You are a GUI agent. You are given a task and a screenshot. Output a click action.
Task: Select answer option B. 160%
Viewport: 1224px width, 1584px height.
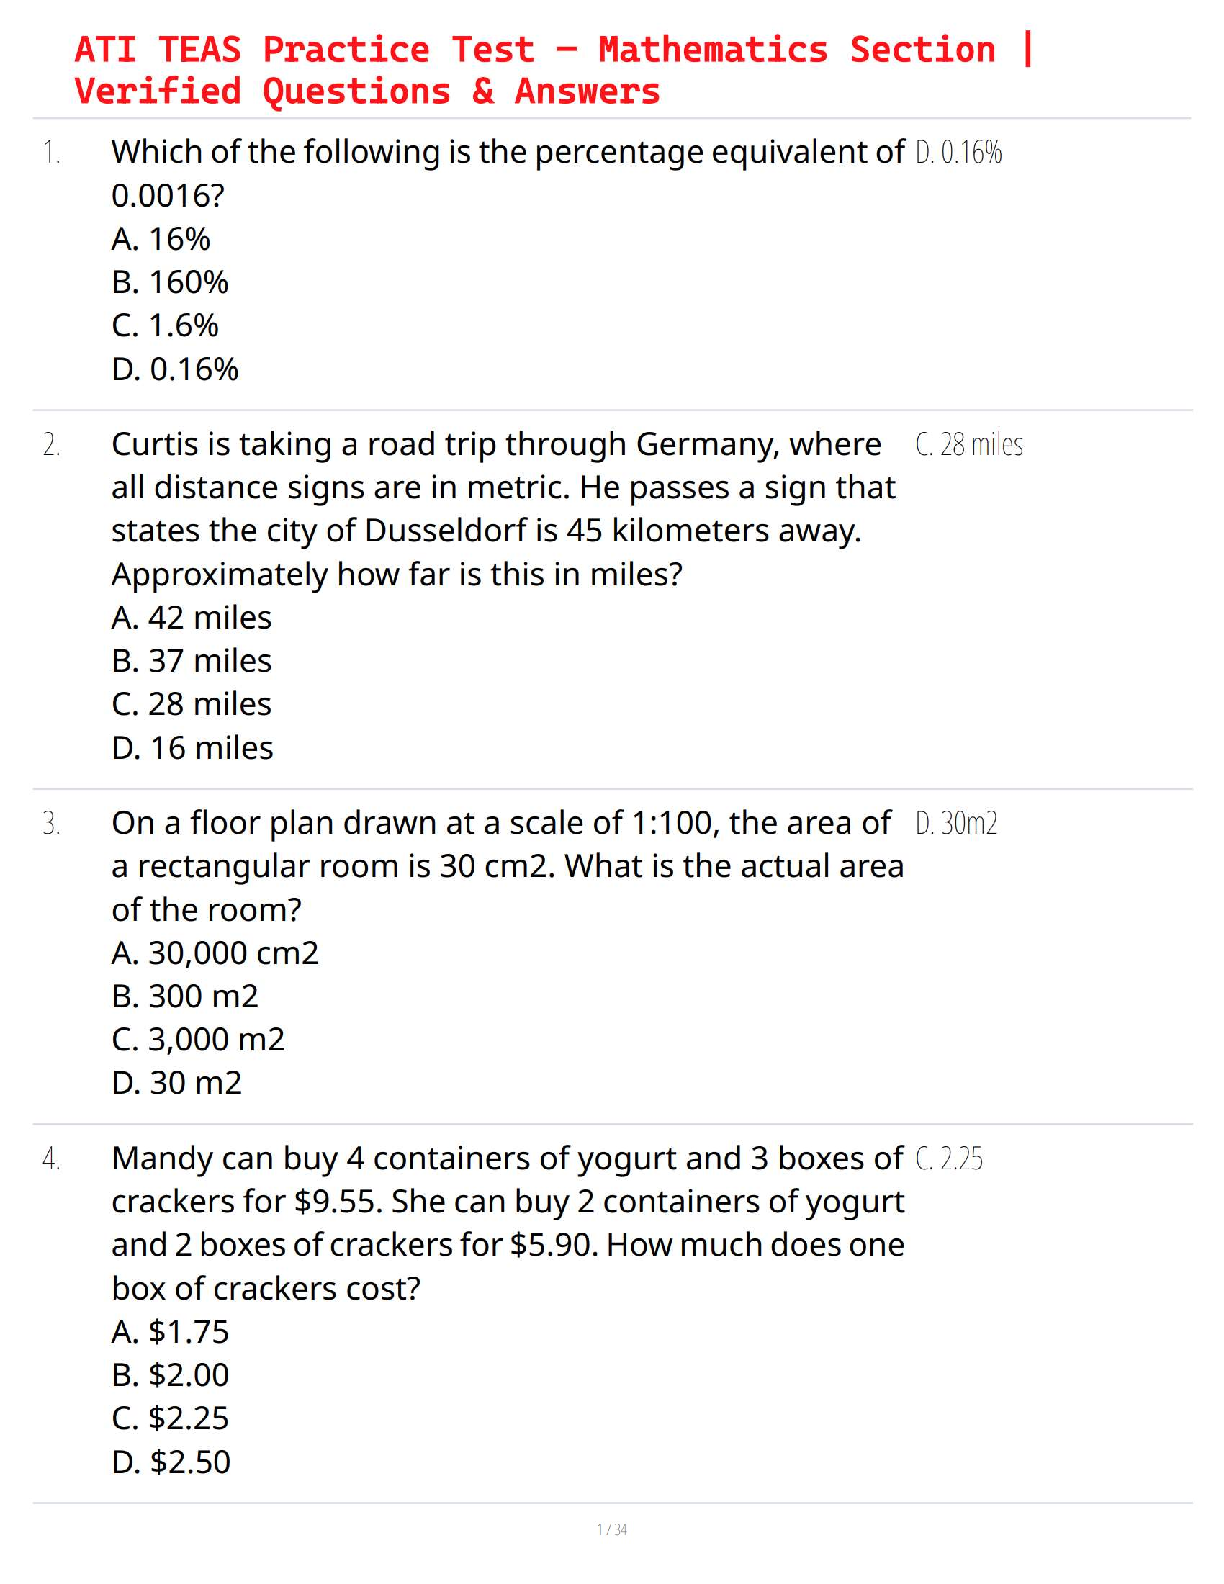pos(170,282)
